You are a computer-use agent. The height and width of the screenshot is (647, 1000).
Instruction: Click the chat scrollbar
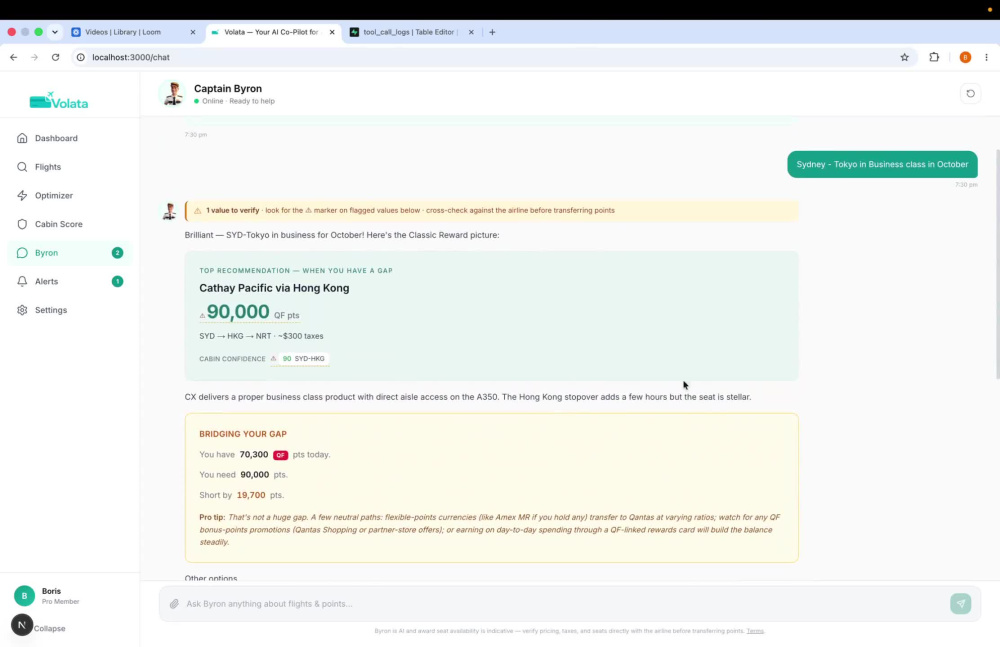(997, 264)
